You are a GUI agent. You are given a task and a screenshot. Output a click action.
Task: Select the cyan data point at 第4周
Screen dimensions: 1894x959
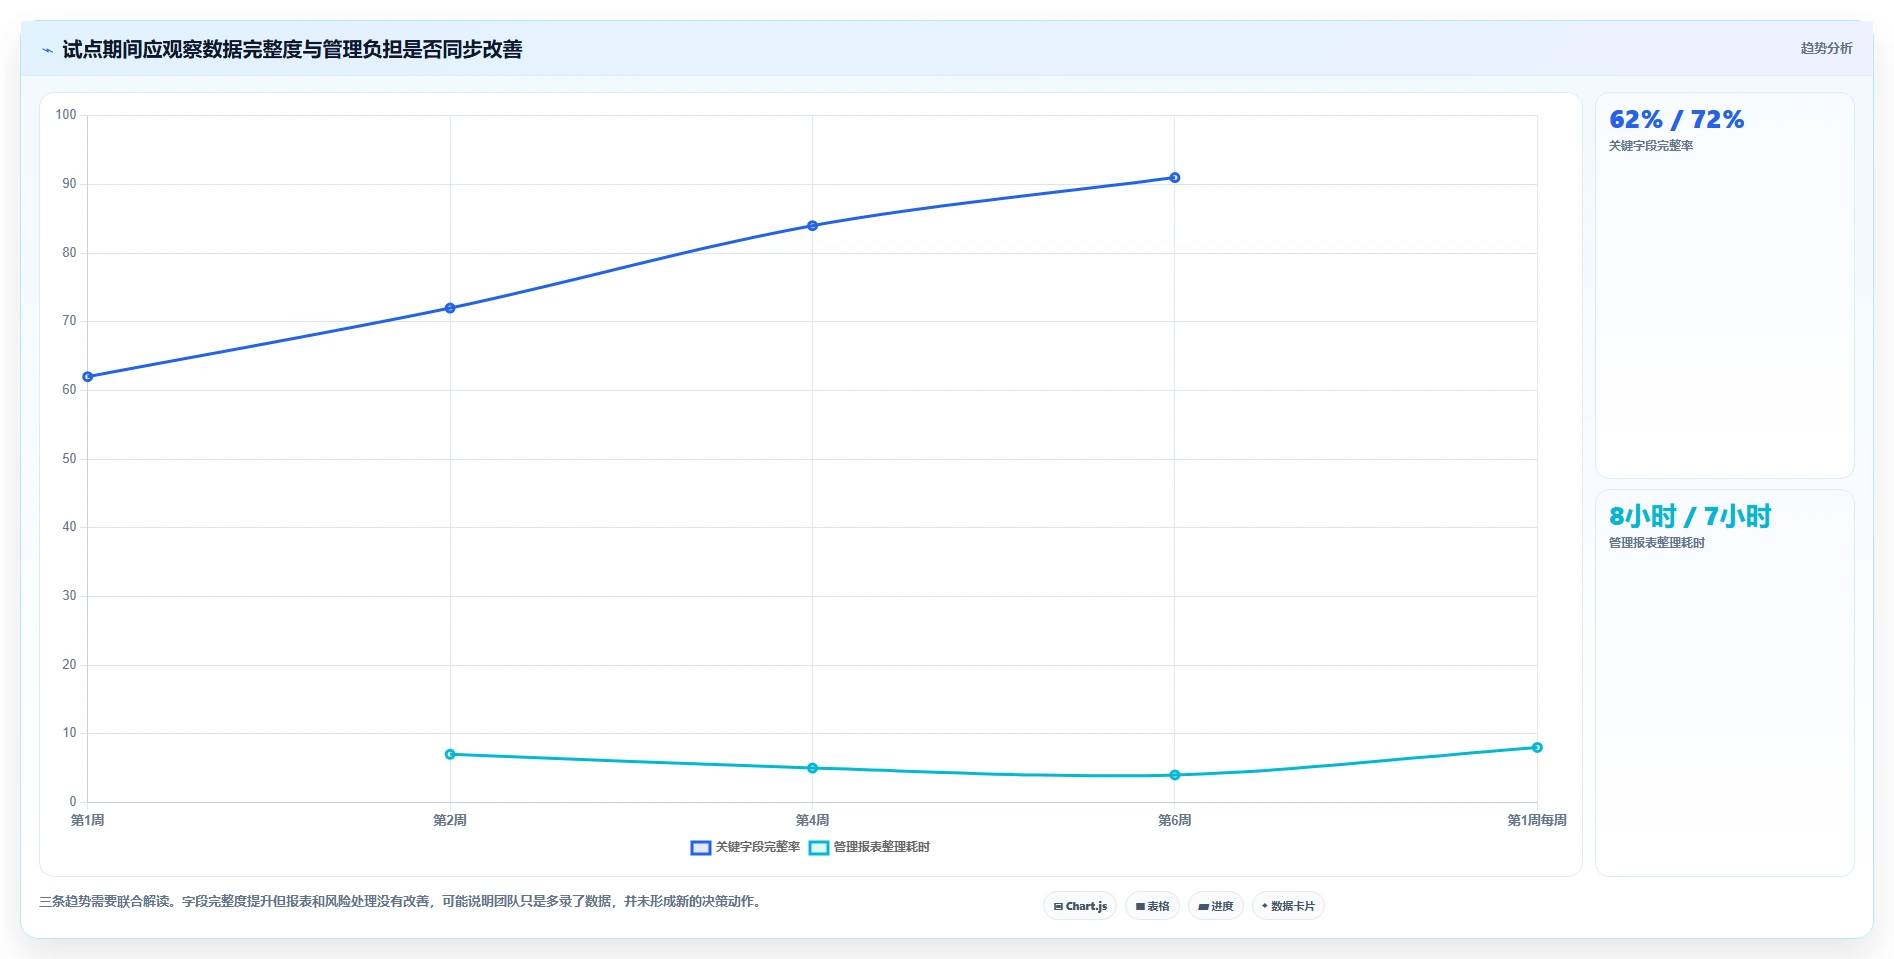[812, 768]
